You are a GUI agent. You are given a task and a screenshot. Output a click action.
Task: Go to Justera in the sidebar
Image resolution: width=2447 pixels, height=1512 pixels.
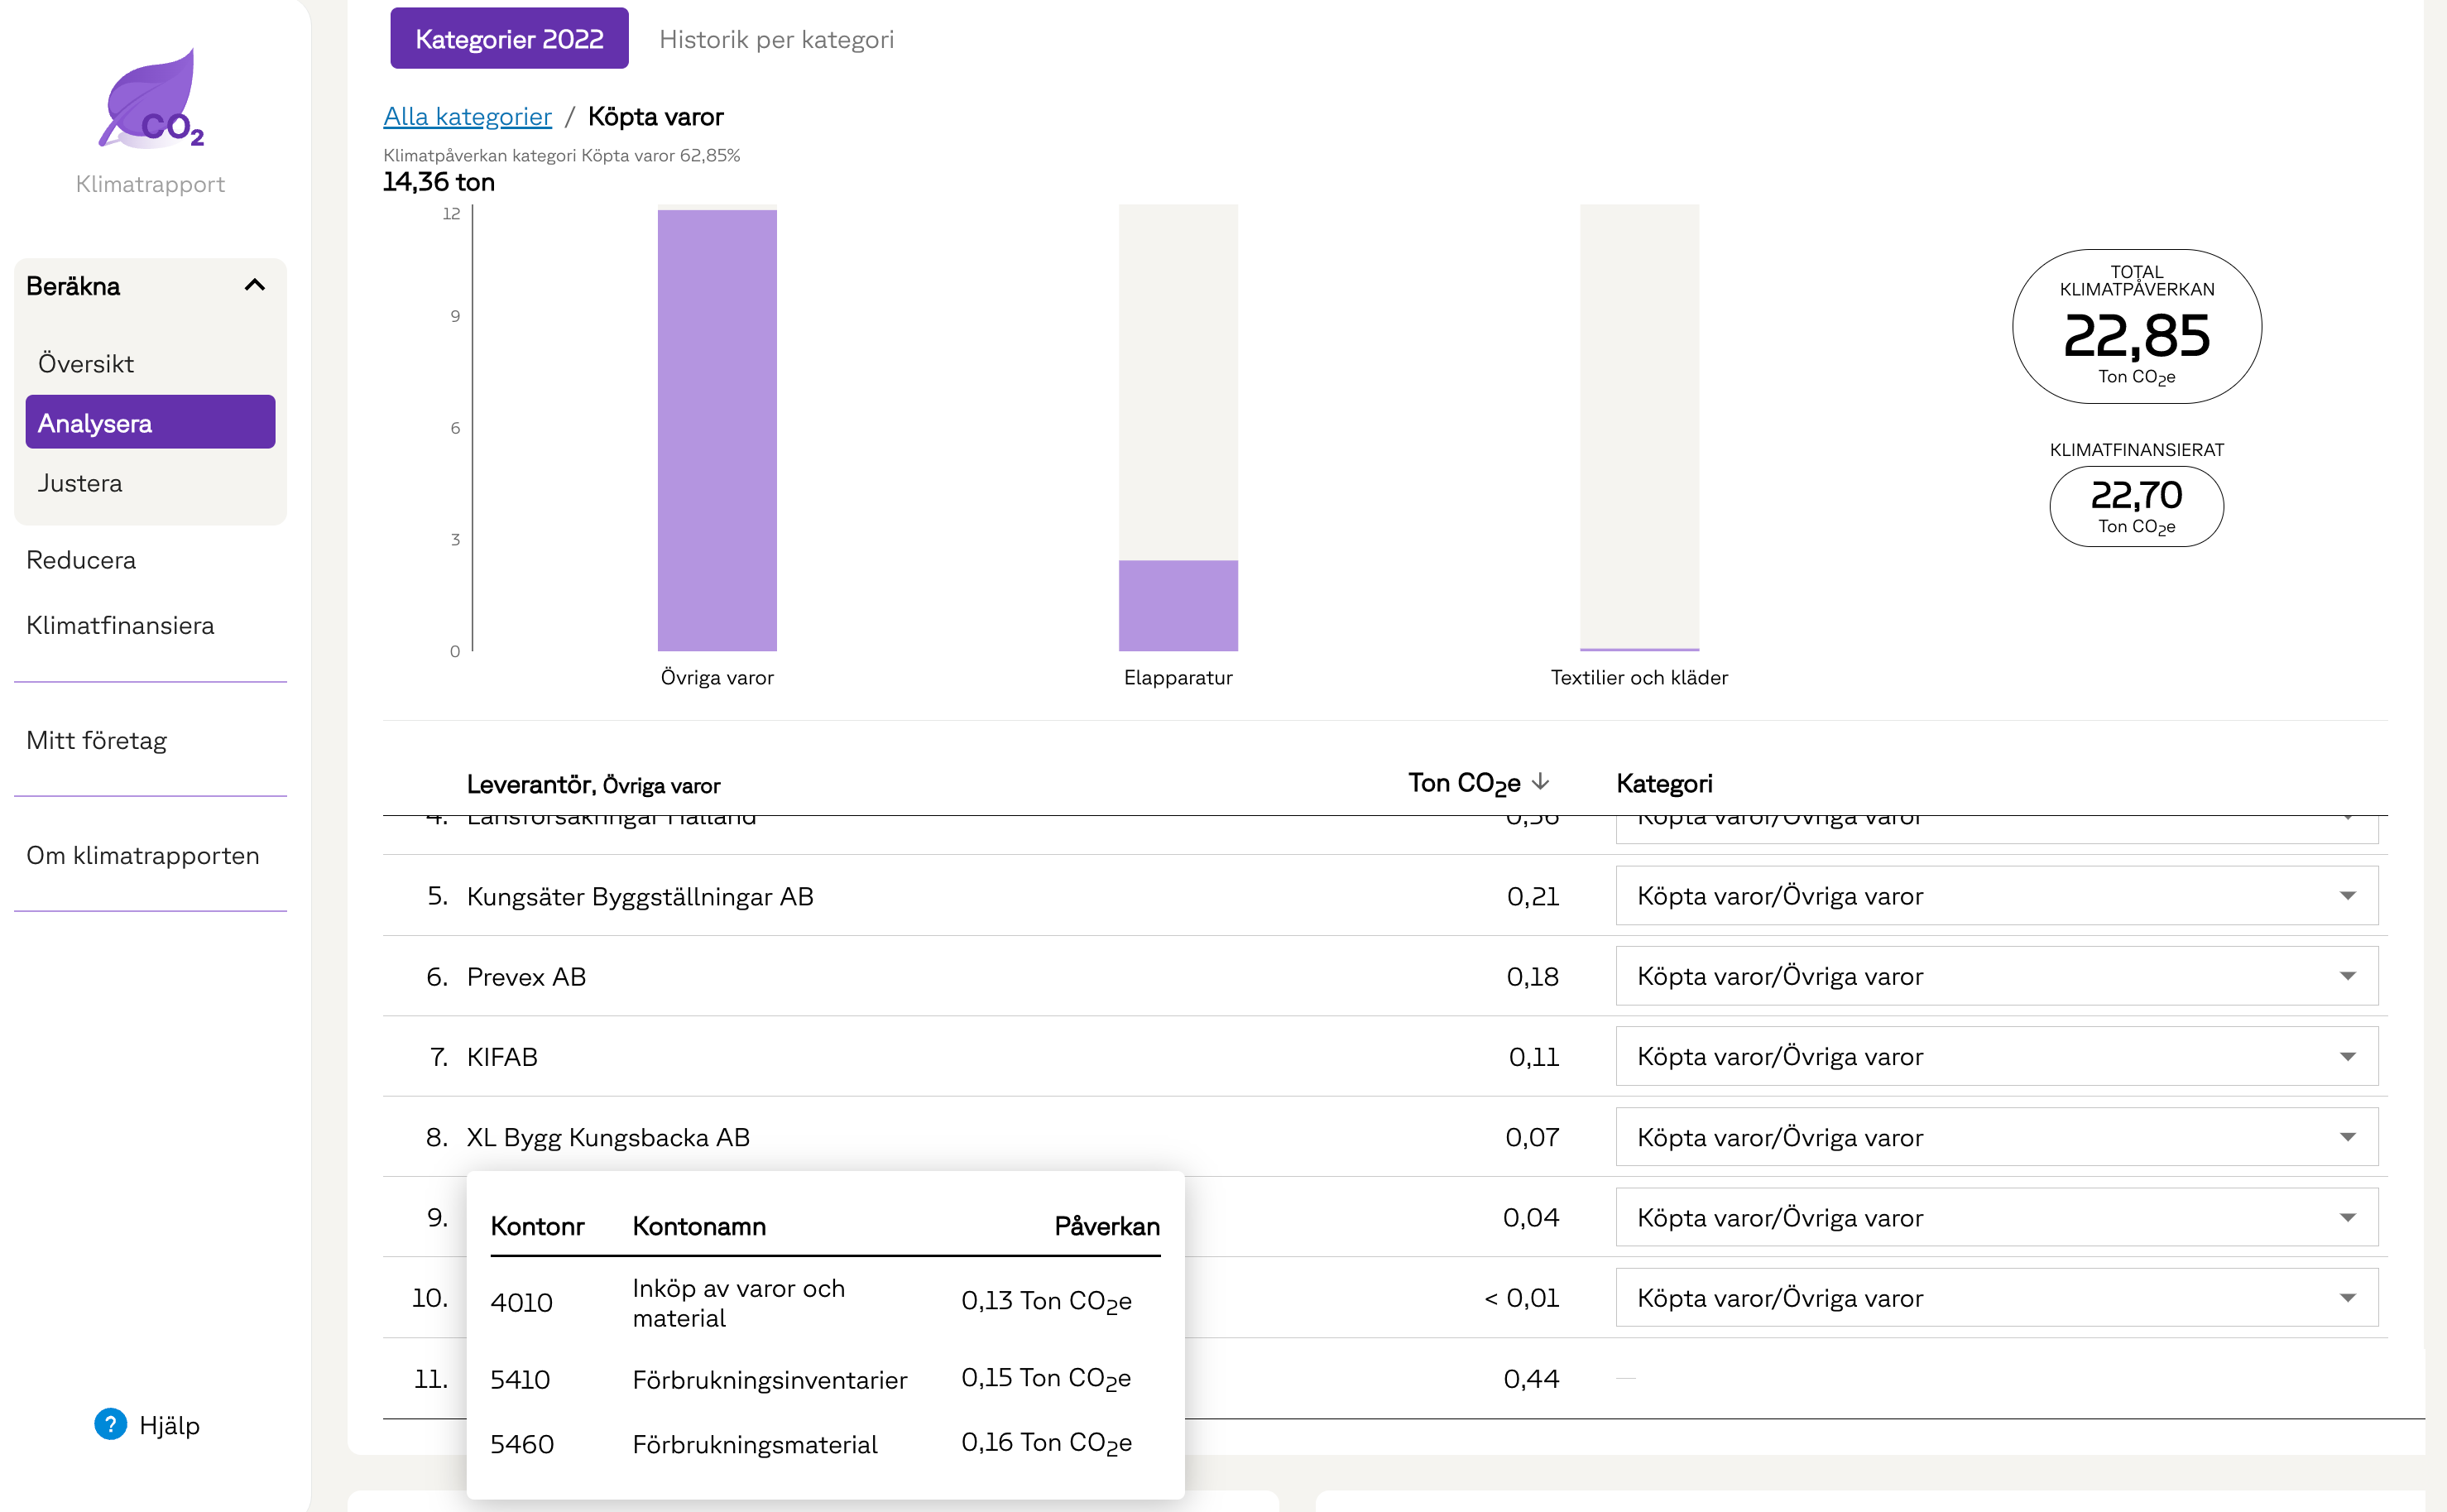pos(80,483)
